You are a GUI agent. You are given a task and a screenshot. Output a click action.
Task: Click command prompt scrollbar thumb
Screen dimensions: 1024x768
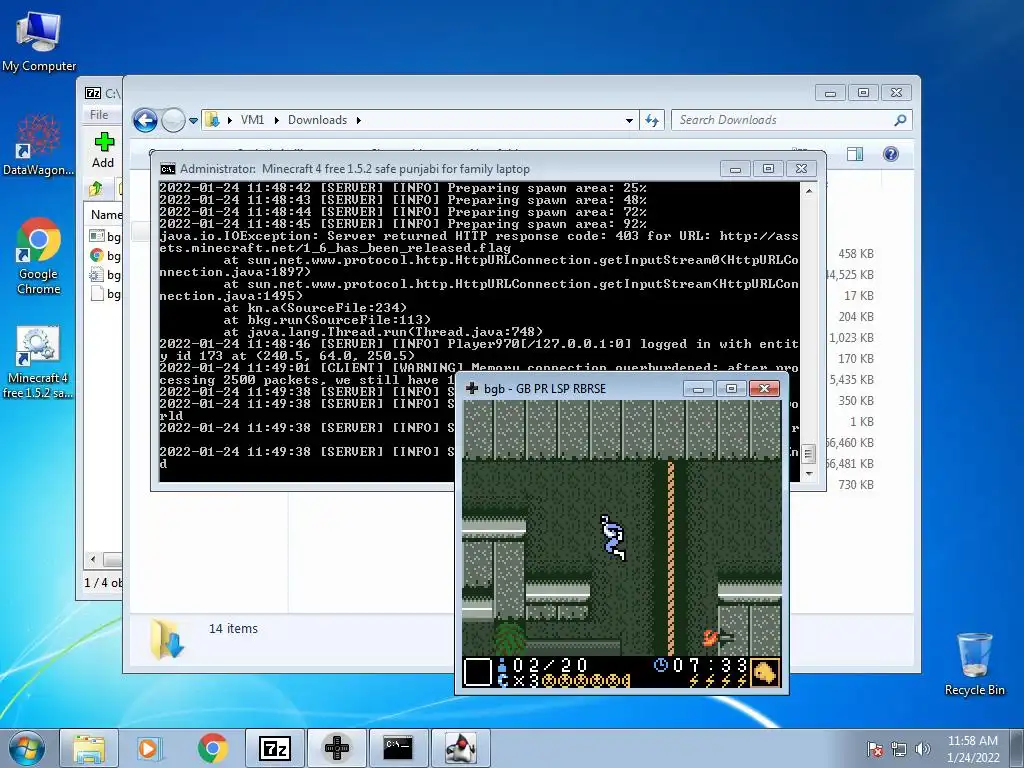[808, 453]
